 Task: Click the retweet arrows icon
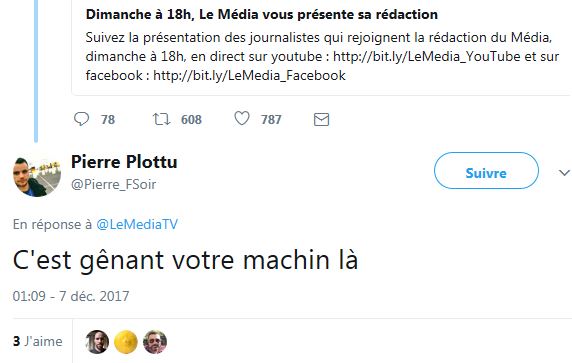coord(162,119)
